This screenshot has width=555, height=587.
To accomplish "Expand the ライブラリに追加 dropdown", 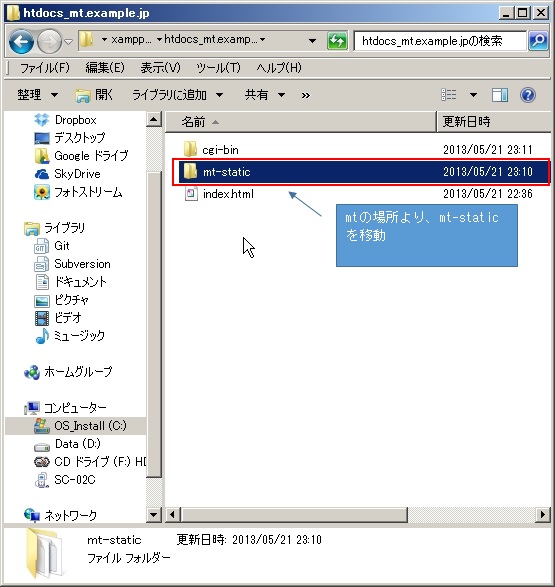I will pos(178,95).
